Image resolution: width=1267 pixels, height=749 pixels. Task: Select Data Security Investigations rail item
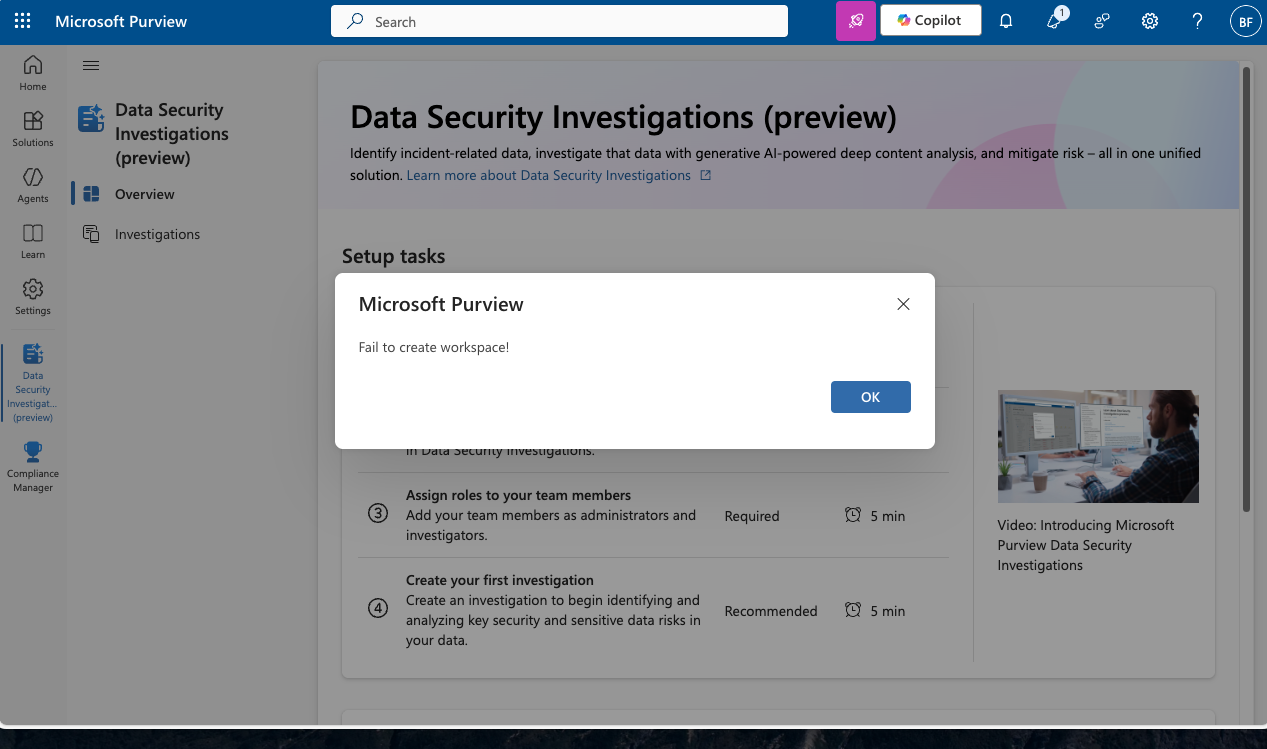[x=33, y=383]
